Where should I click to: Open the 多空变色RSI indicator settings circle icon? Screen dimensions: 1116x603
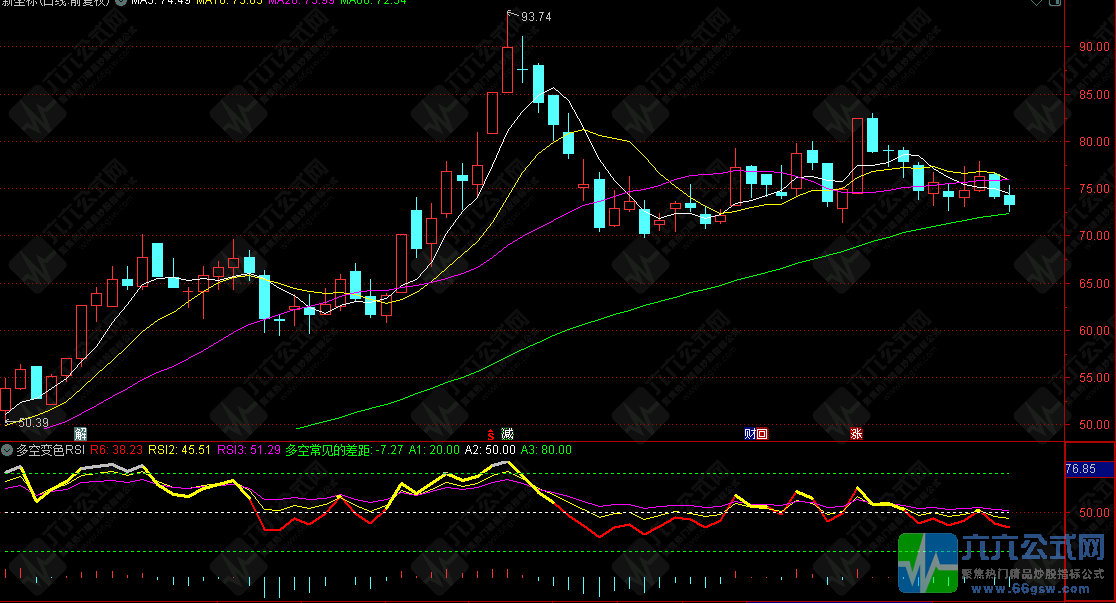[x=7, y=450]
